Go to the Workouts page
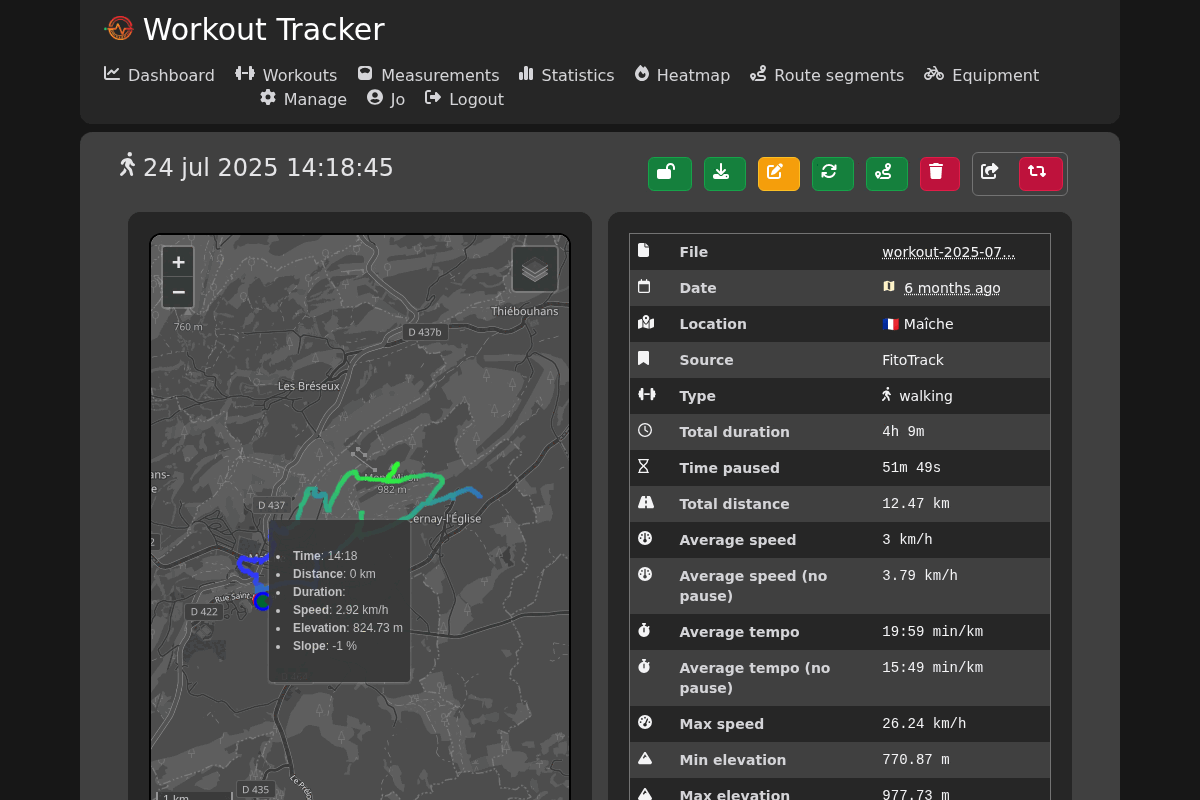The image size is (1200, 800). tap(286, 75)
